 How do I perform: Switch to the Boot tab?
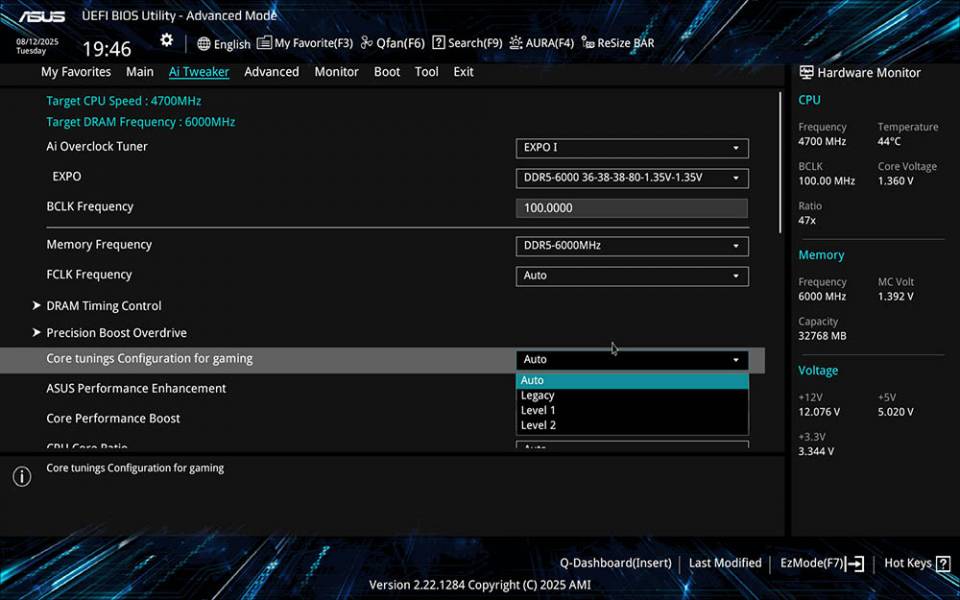(x=387, y=71)
